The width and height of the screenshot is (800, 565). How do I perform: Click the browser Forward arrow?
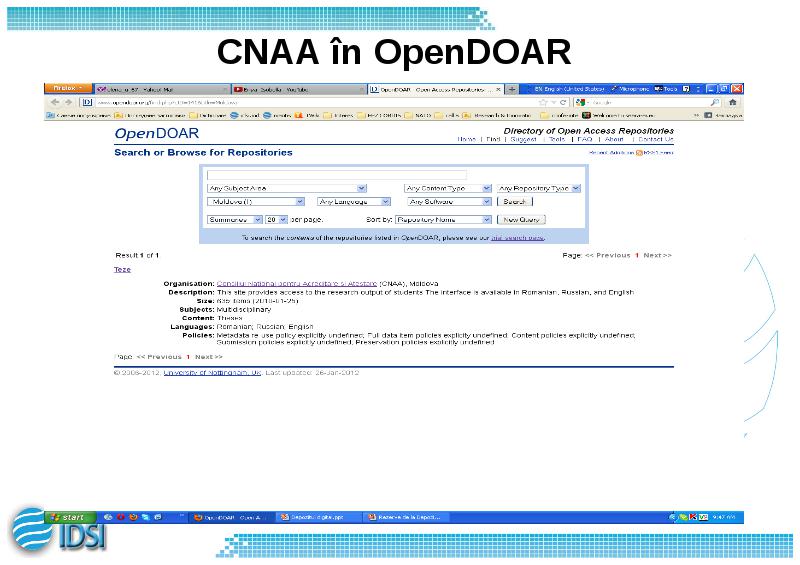click(x=68, y=103)
